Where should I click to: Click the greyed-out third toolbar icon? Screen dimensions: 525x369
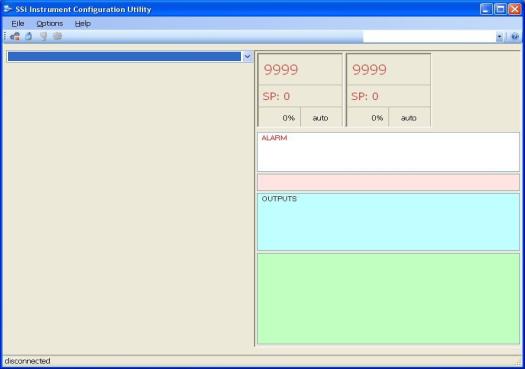pyautogui.click(x=44, y=36)
